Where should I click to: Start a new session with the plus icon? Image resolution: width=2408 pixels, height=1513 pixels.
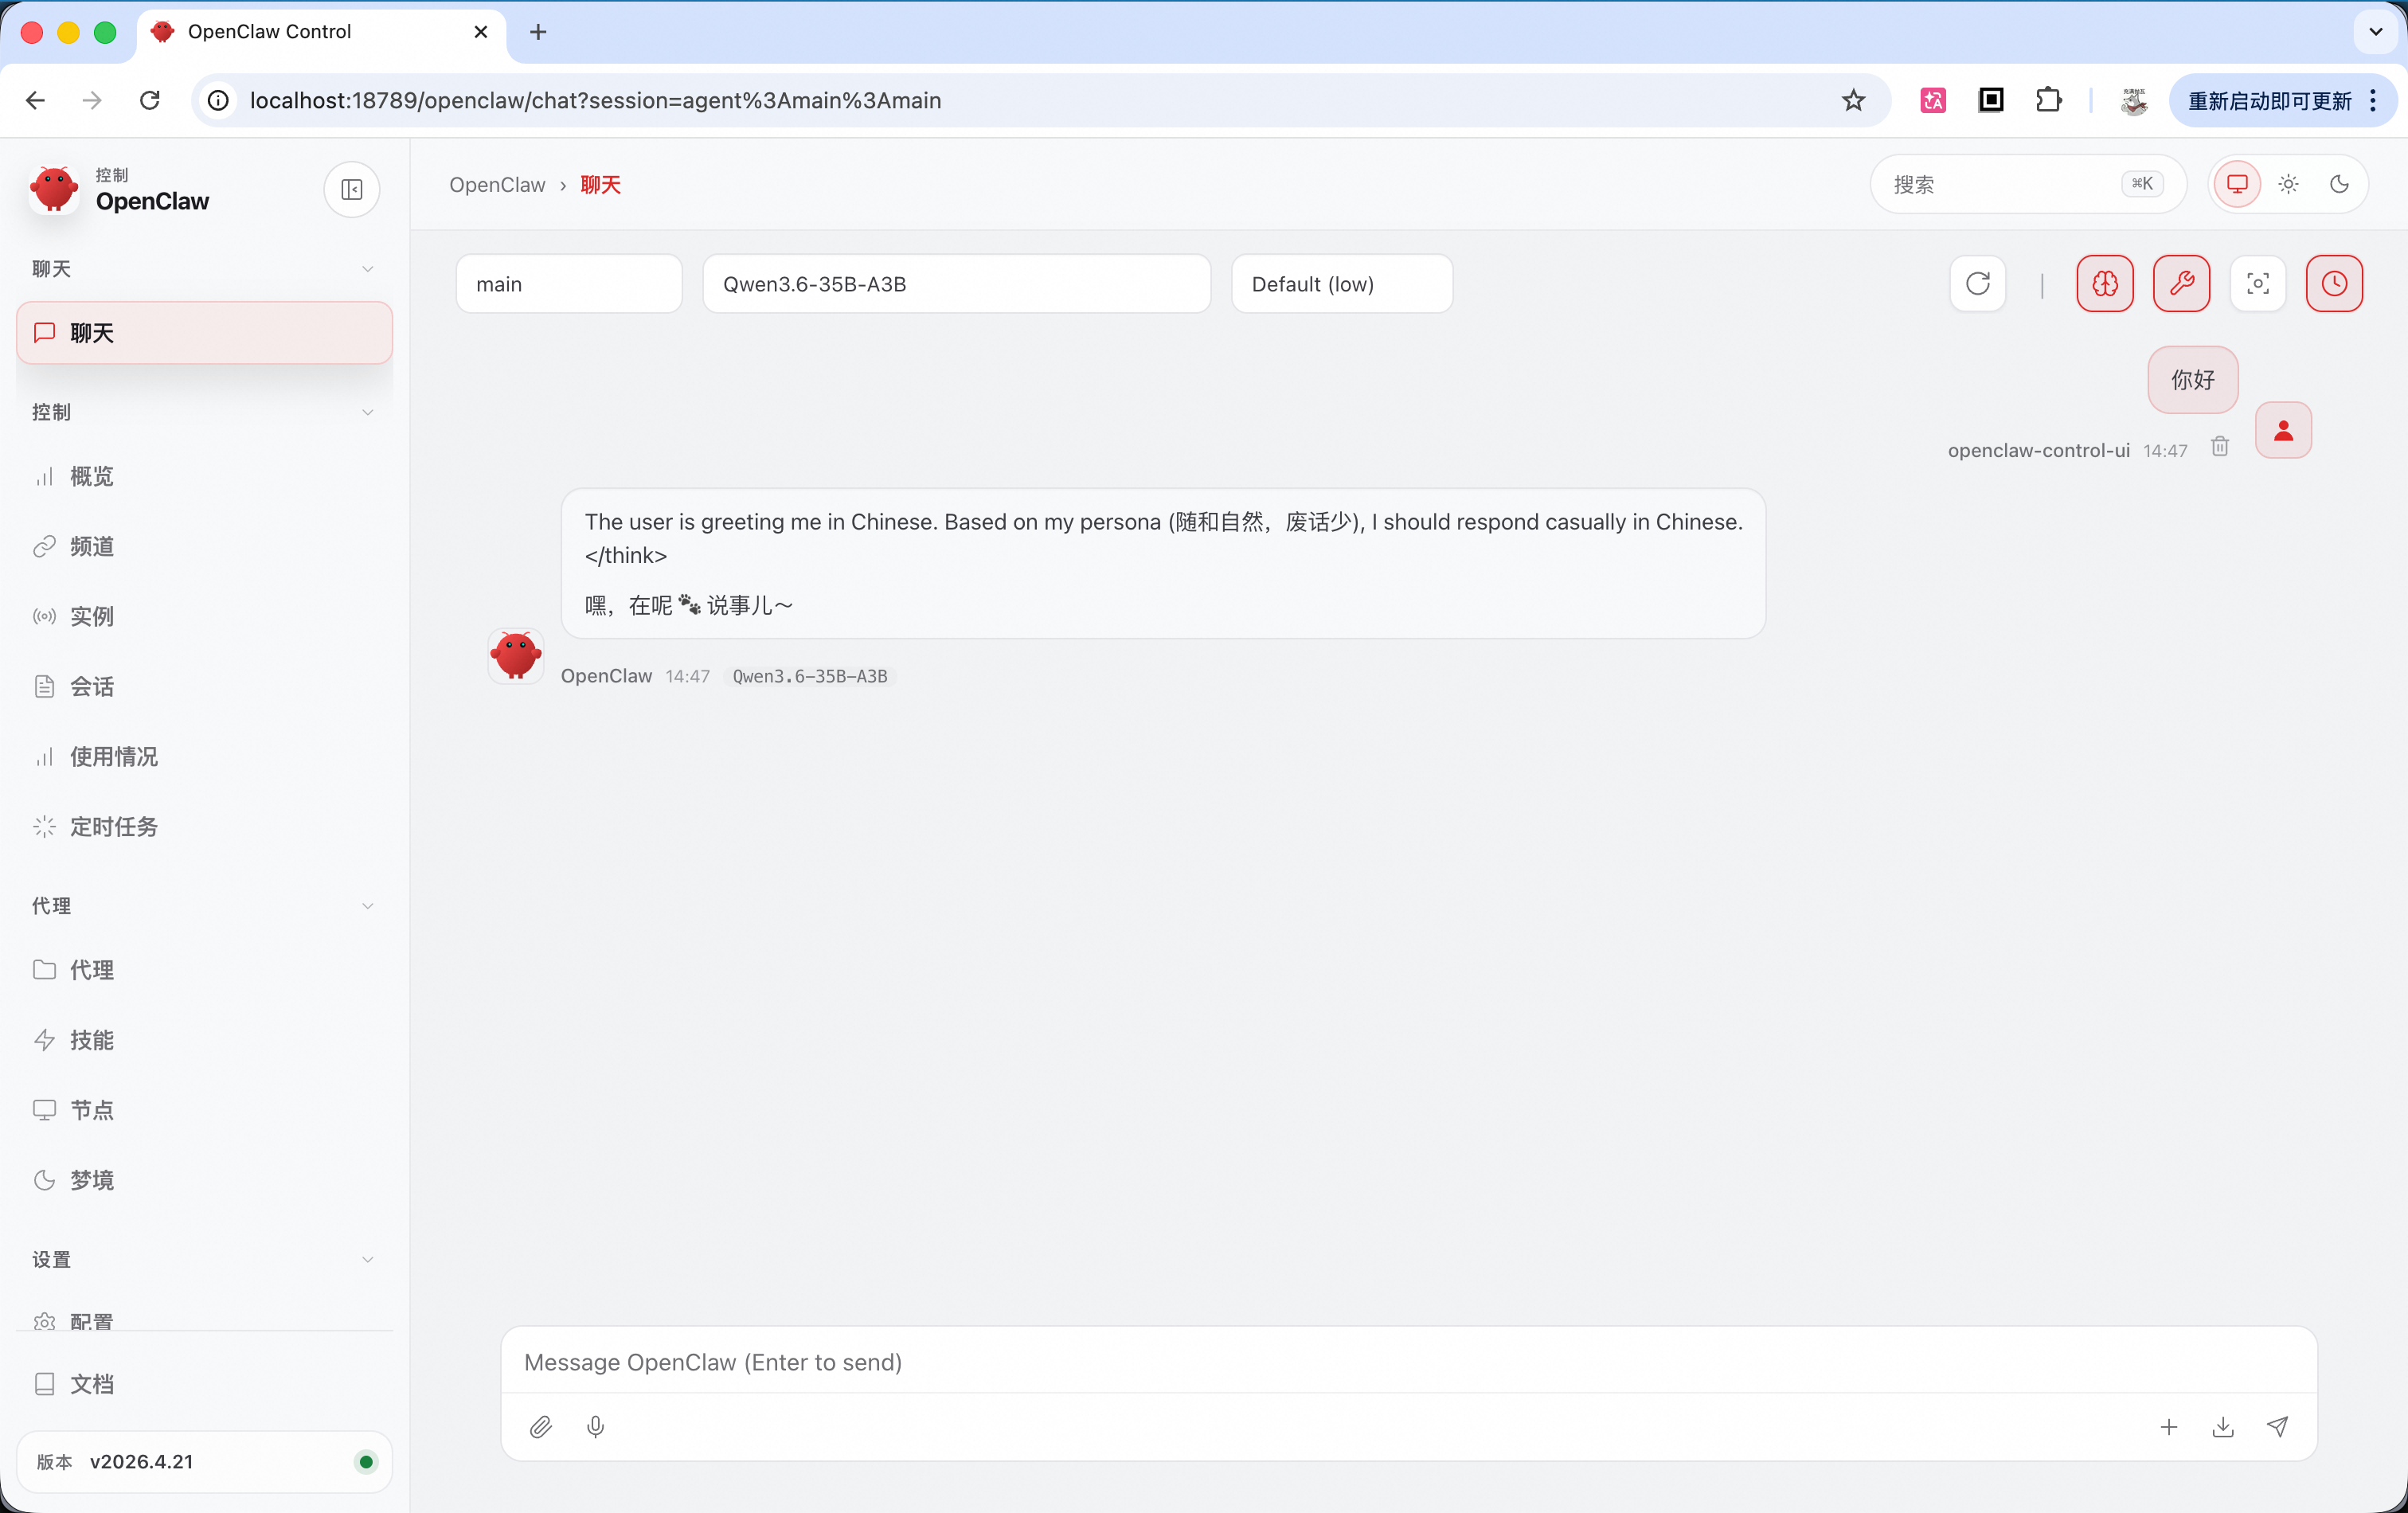[x=2168, y=1427]
